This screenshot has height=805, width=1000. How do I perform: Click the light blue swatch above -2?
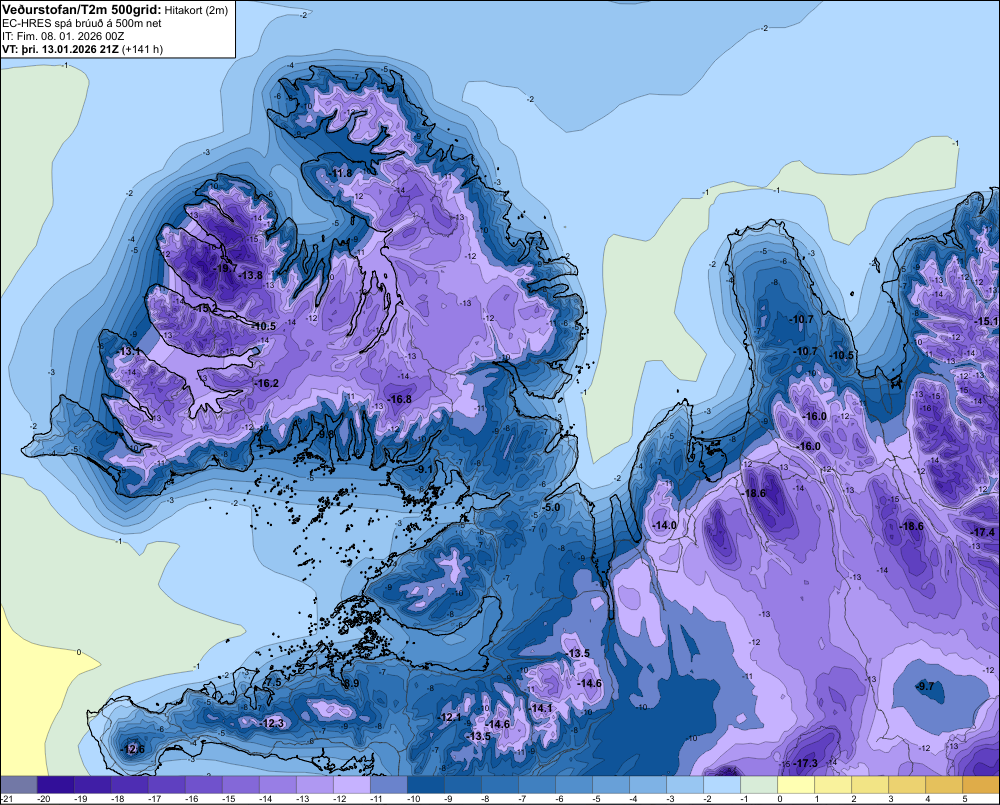pos(722,784)
